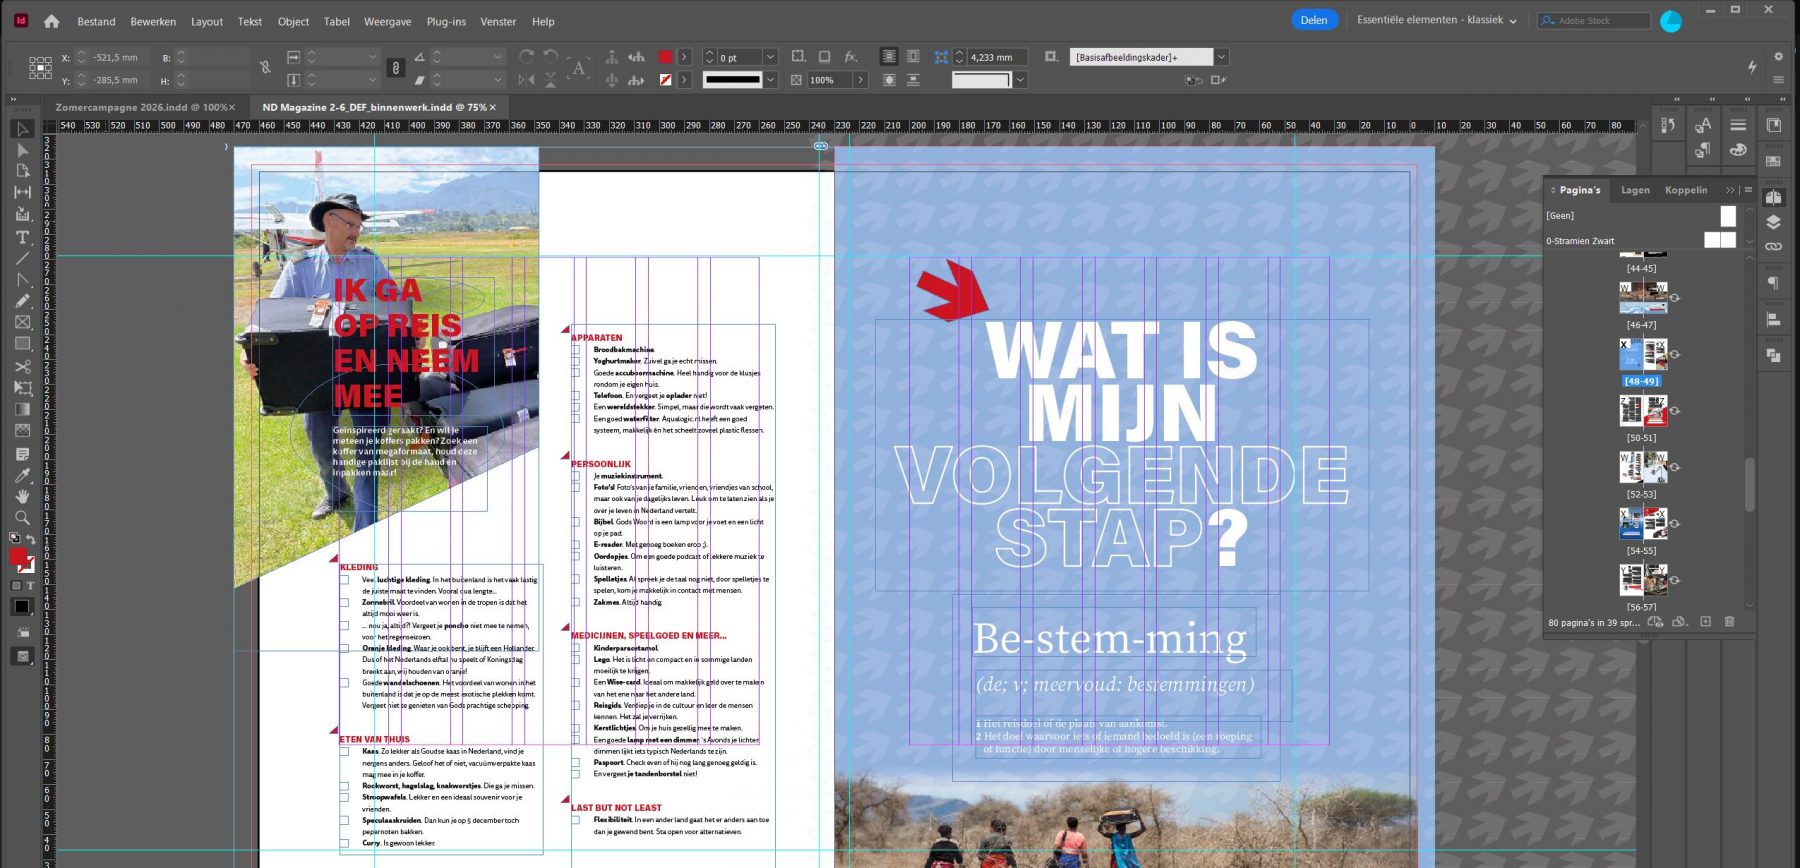Swap fill and stroke in the toolbox
Viewport: 1800px width, 868px height.
(31, 540)
